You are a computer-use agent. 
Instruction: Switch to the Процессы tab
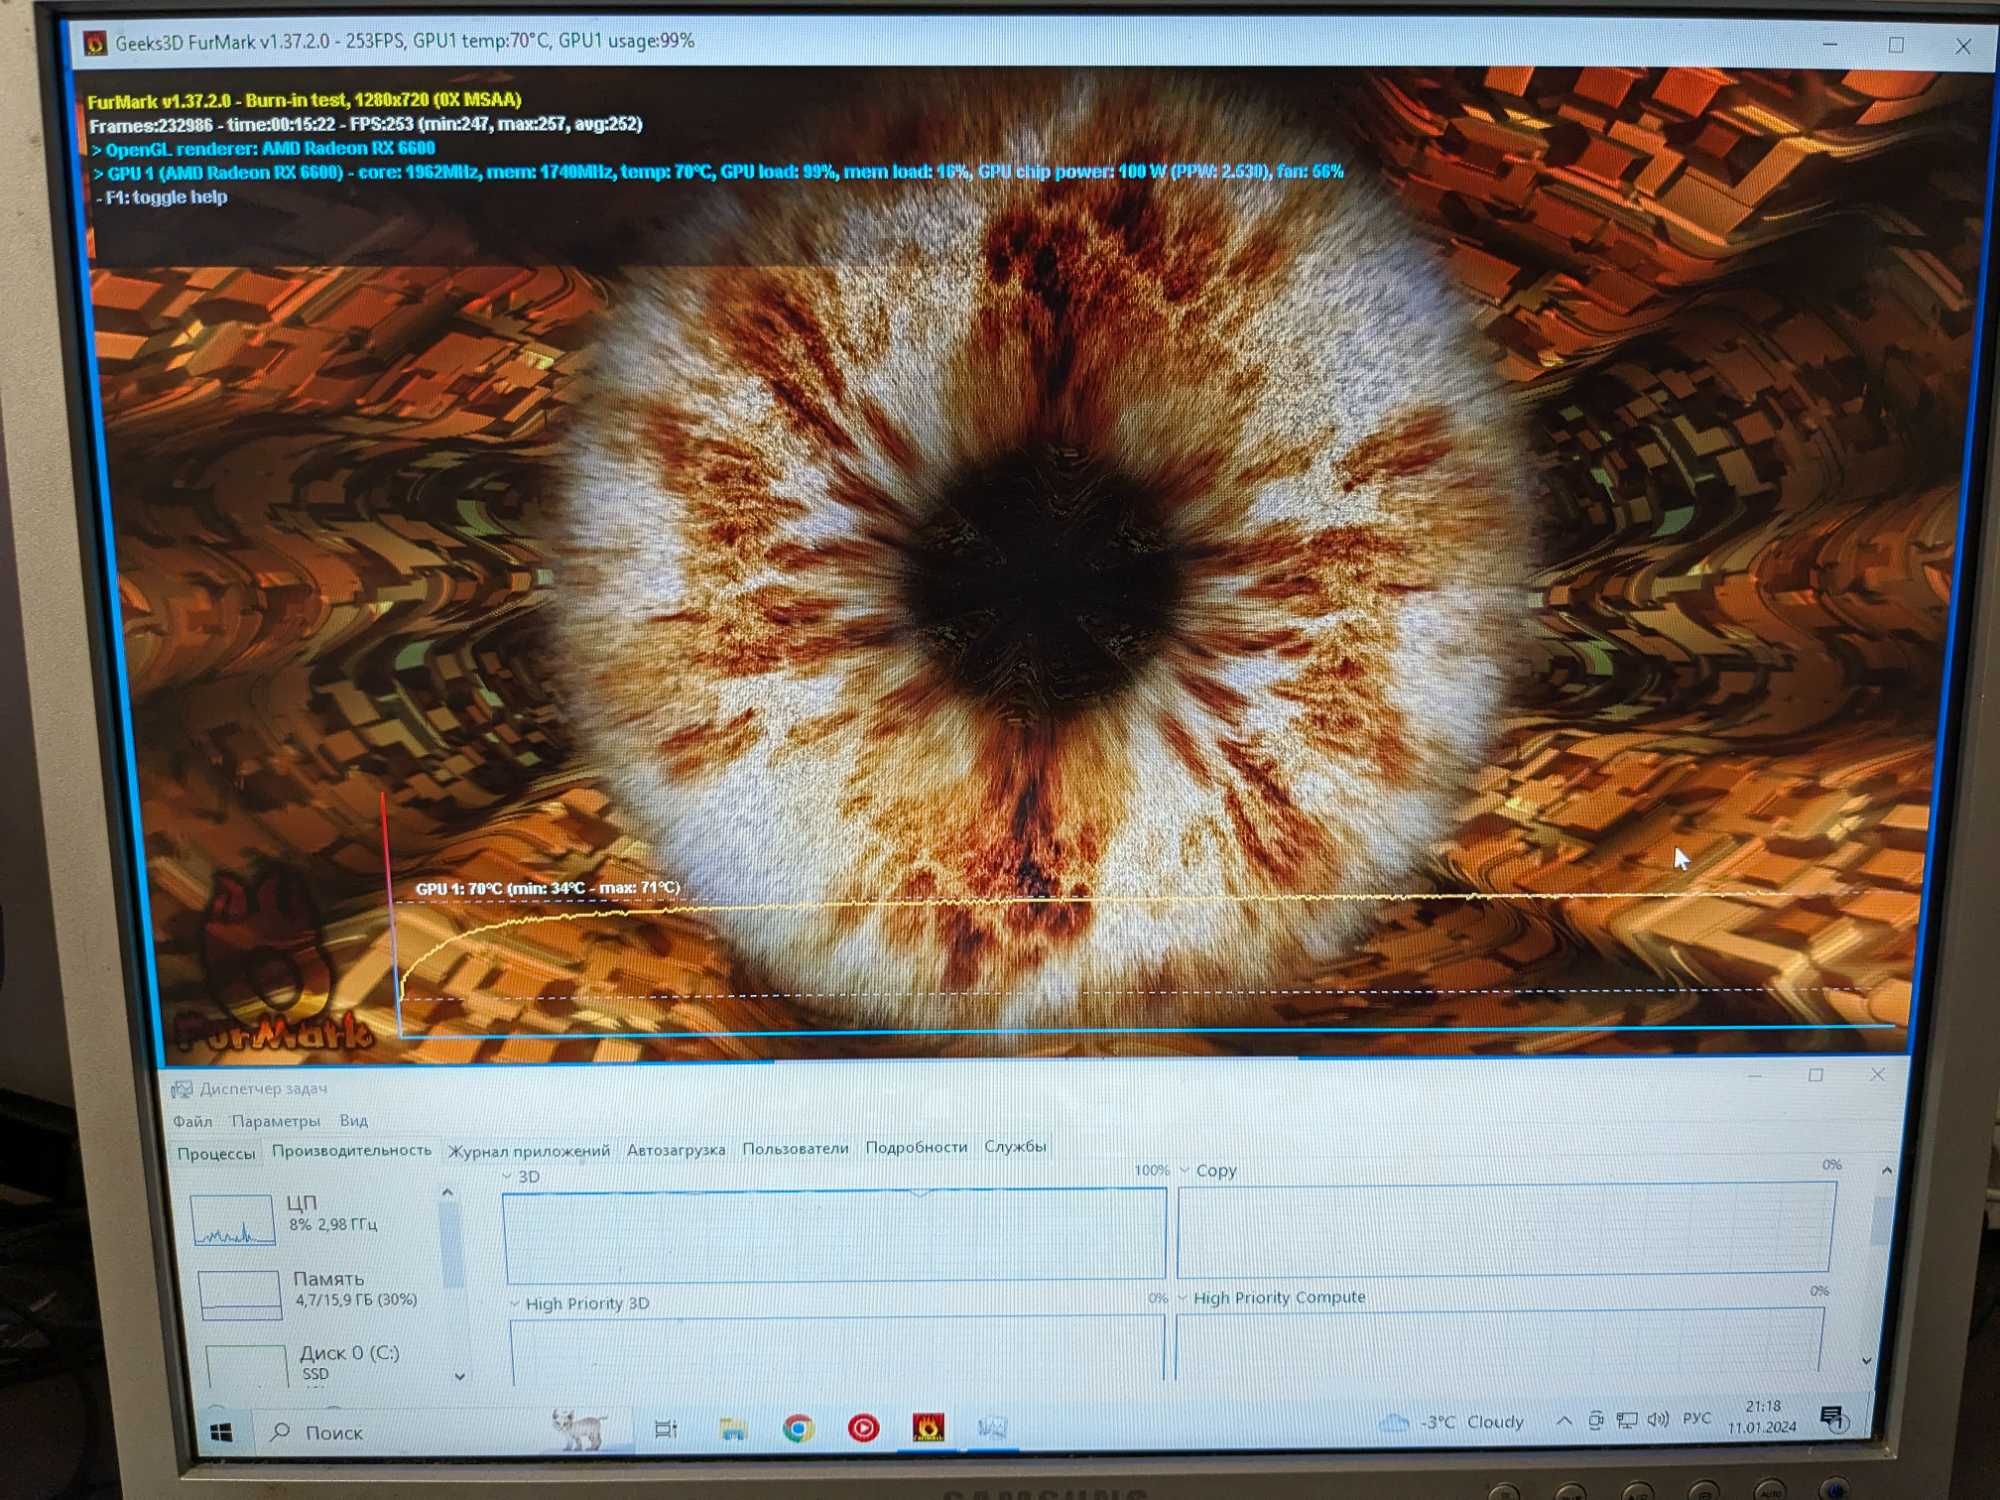(x=216, y=1153)
